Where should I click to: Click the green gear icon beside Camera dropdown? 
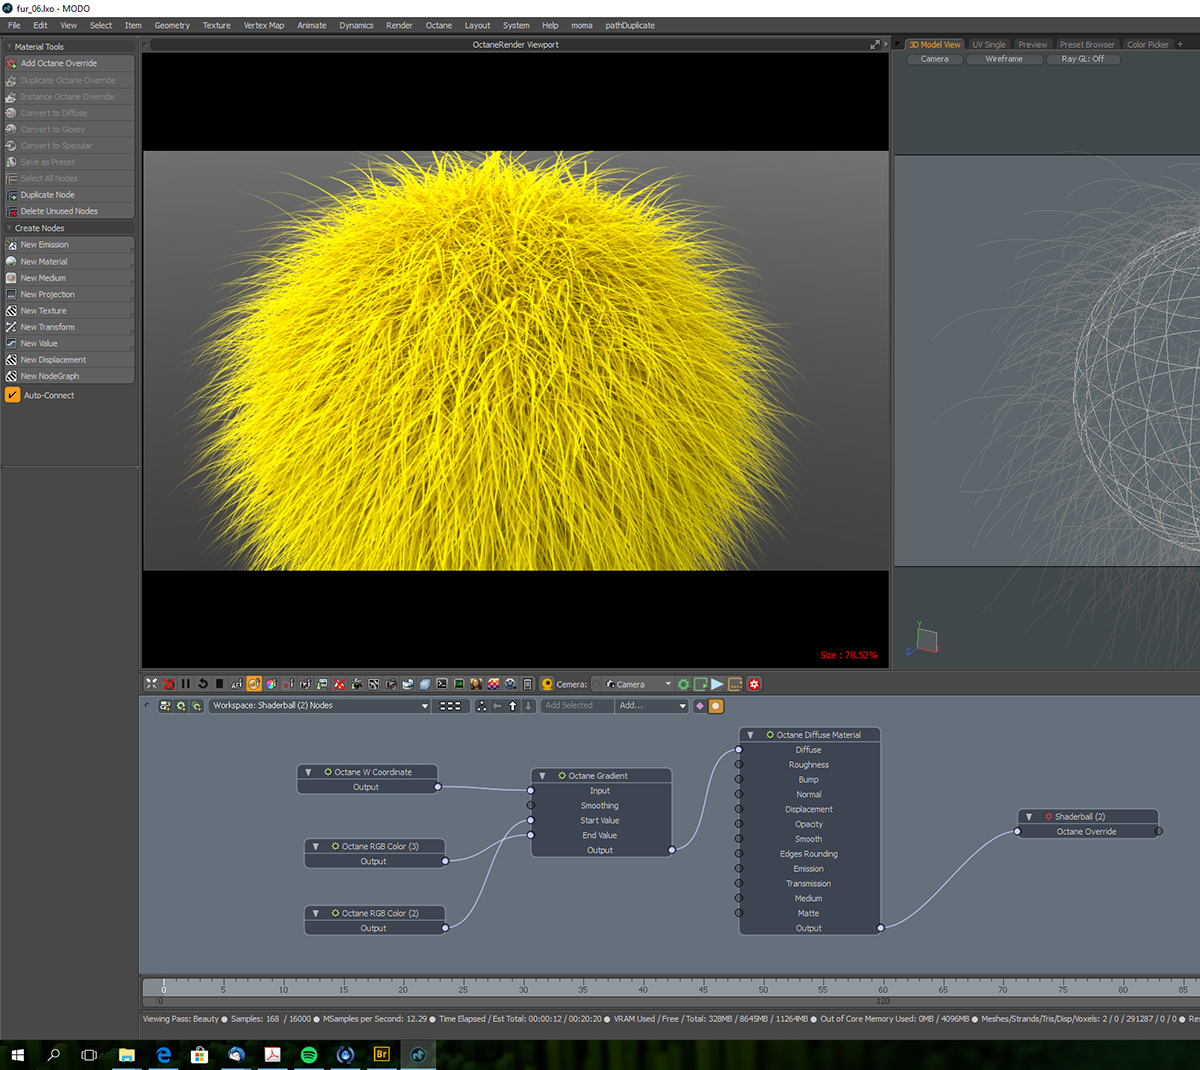(x=684, y=684)
